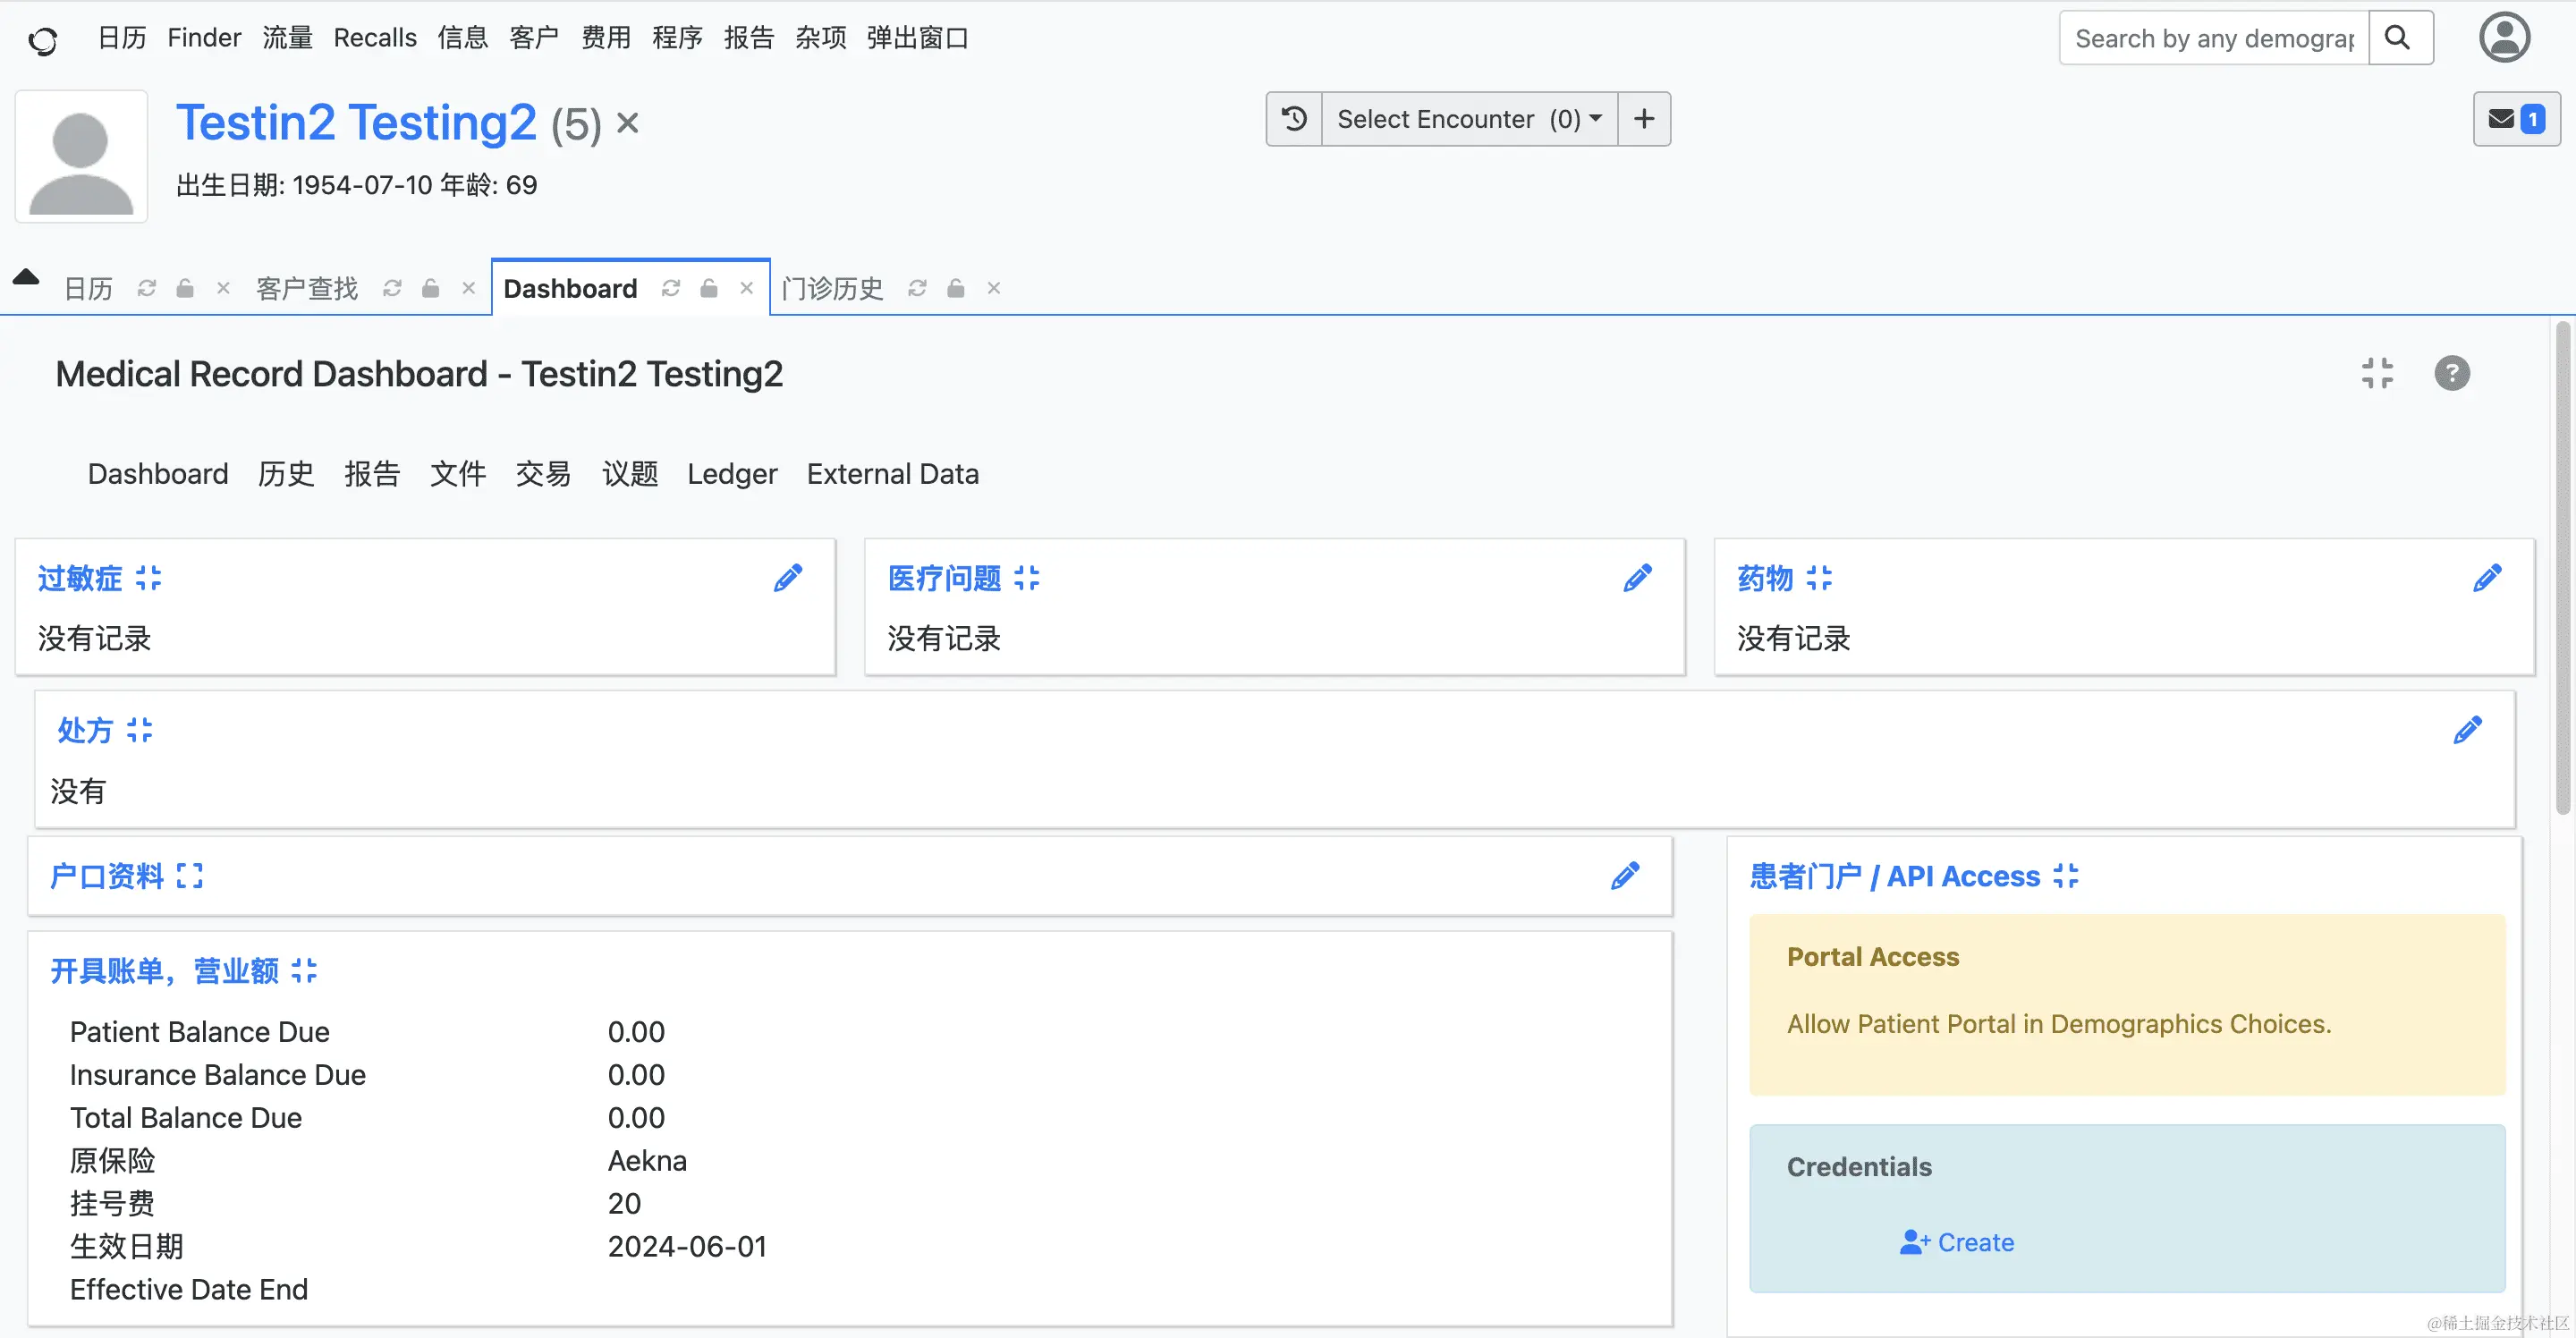
Task: Open the 报告 menu in the top bar
Action: click(x=749, y=37)
